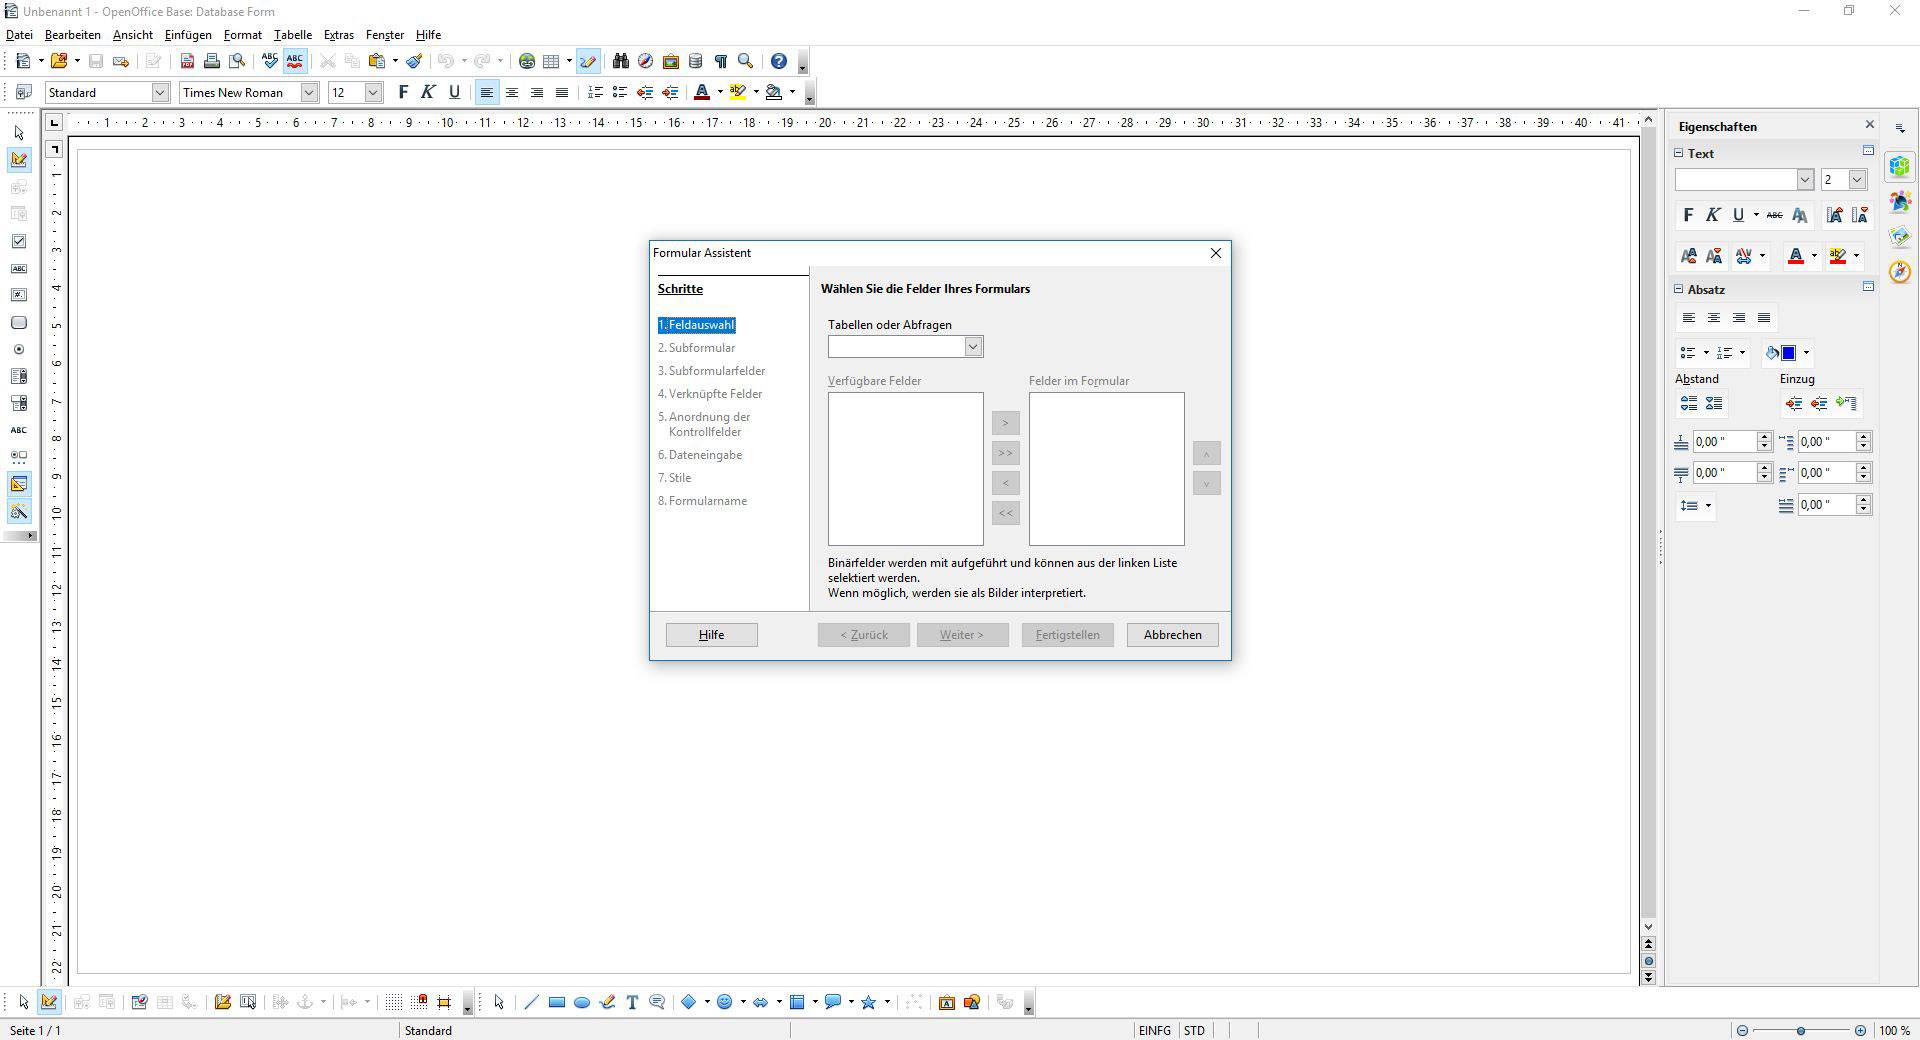Viewport: 1920px width, 1040px height.
Task: Click hanging indent icon under Einzug
Action: [x=1846, y=403]
